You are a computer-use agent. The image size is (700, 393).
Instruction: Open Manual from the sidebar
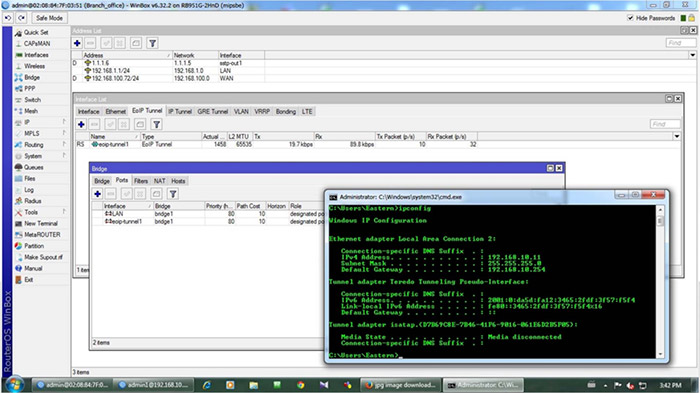pos(33,268)
